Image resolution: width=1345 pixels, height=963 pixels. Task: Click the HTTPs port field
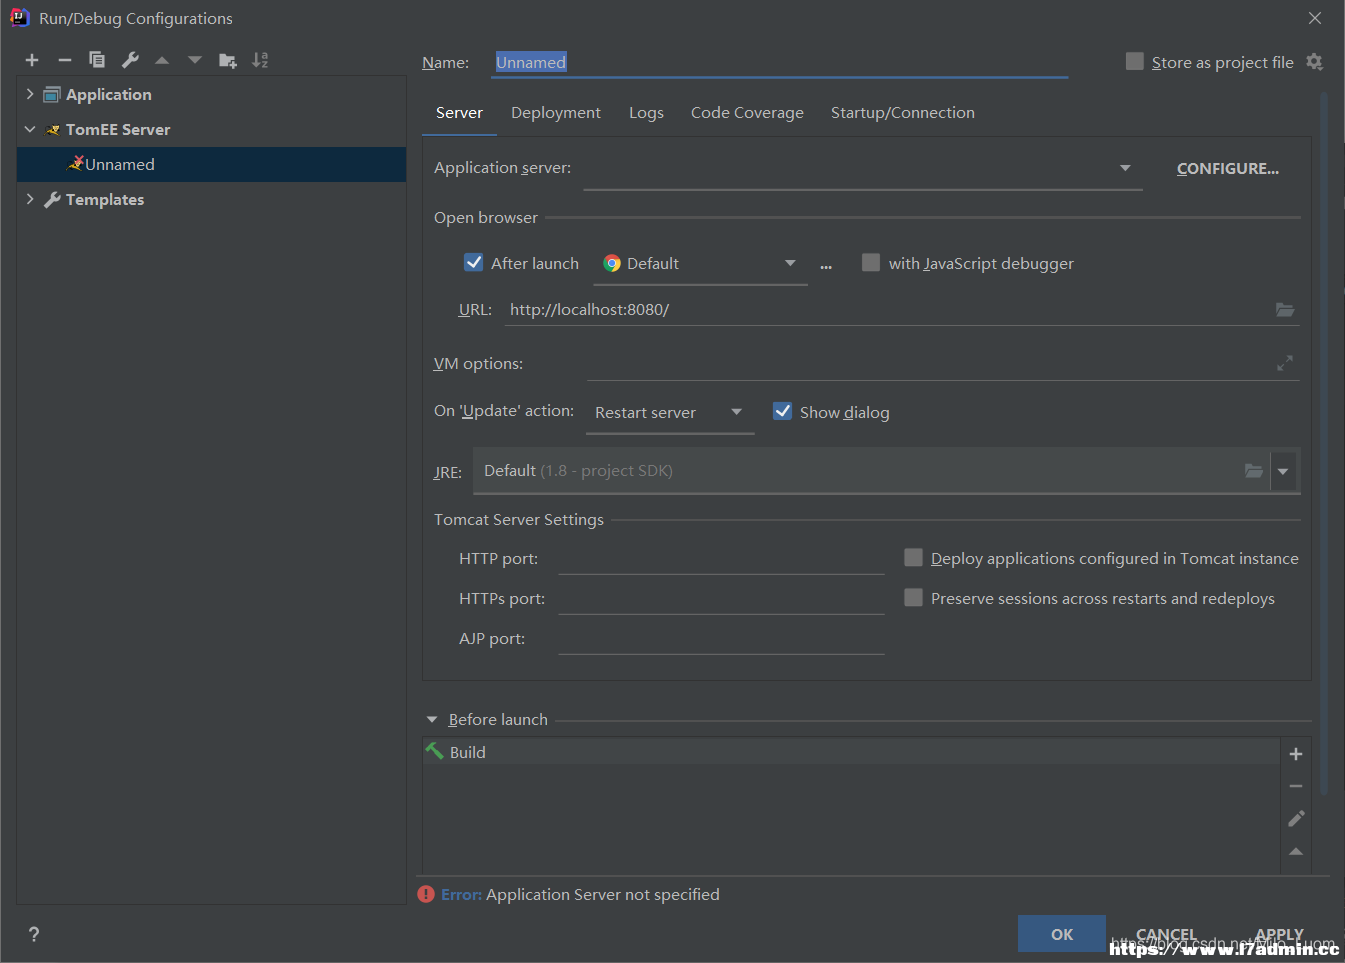[x=721, y=598]
